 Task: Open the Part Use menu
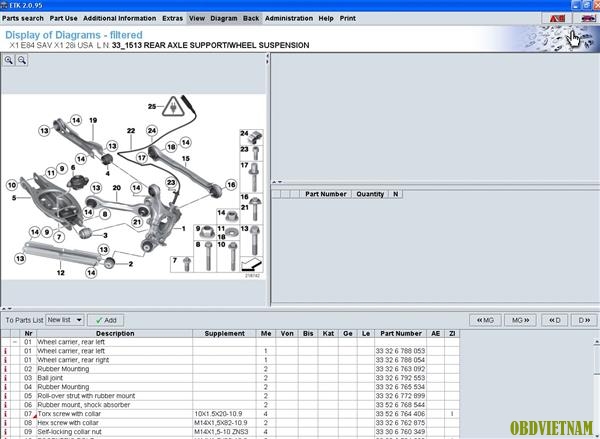click(x=64, y=18)
